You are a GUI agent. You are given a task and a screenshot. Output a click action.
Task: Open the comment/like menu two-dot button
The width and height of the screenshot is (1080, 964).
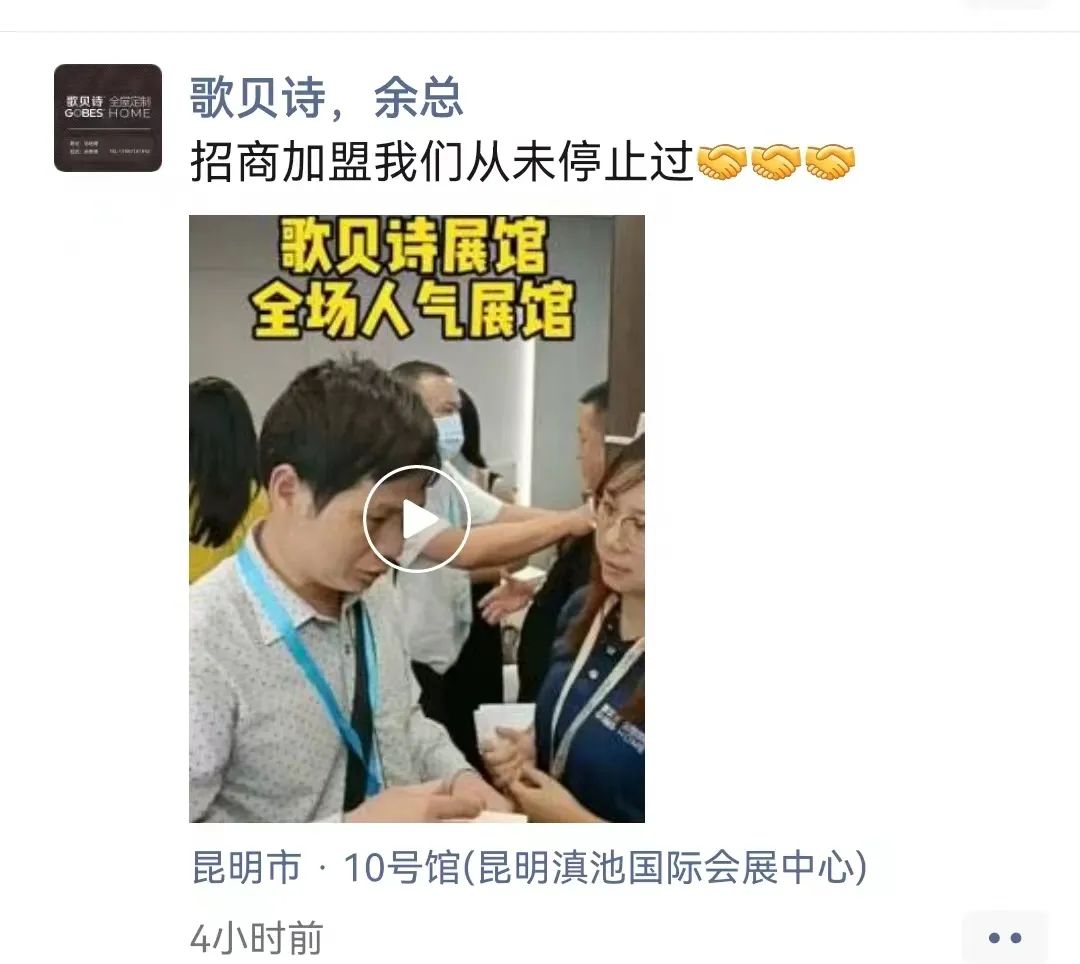1004,937
